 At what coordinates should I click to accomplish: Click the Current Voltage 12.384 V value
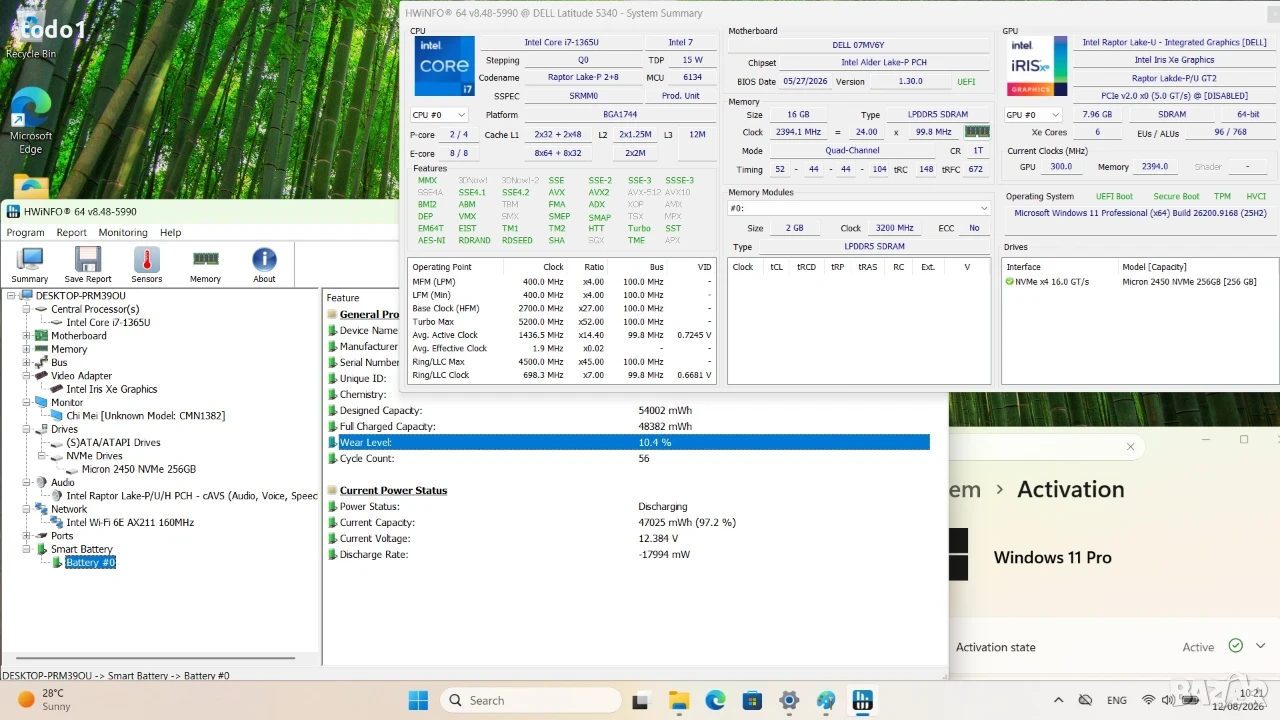point(660,538)
